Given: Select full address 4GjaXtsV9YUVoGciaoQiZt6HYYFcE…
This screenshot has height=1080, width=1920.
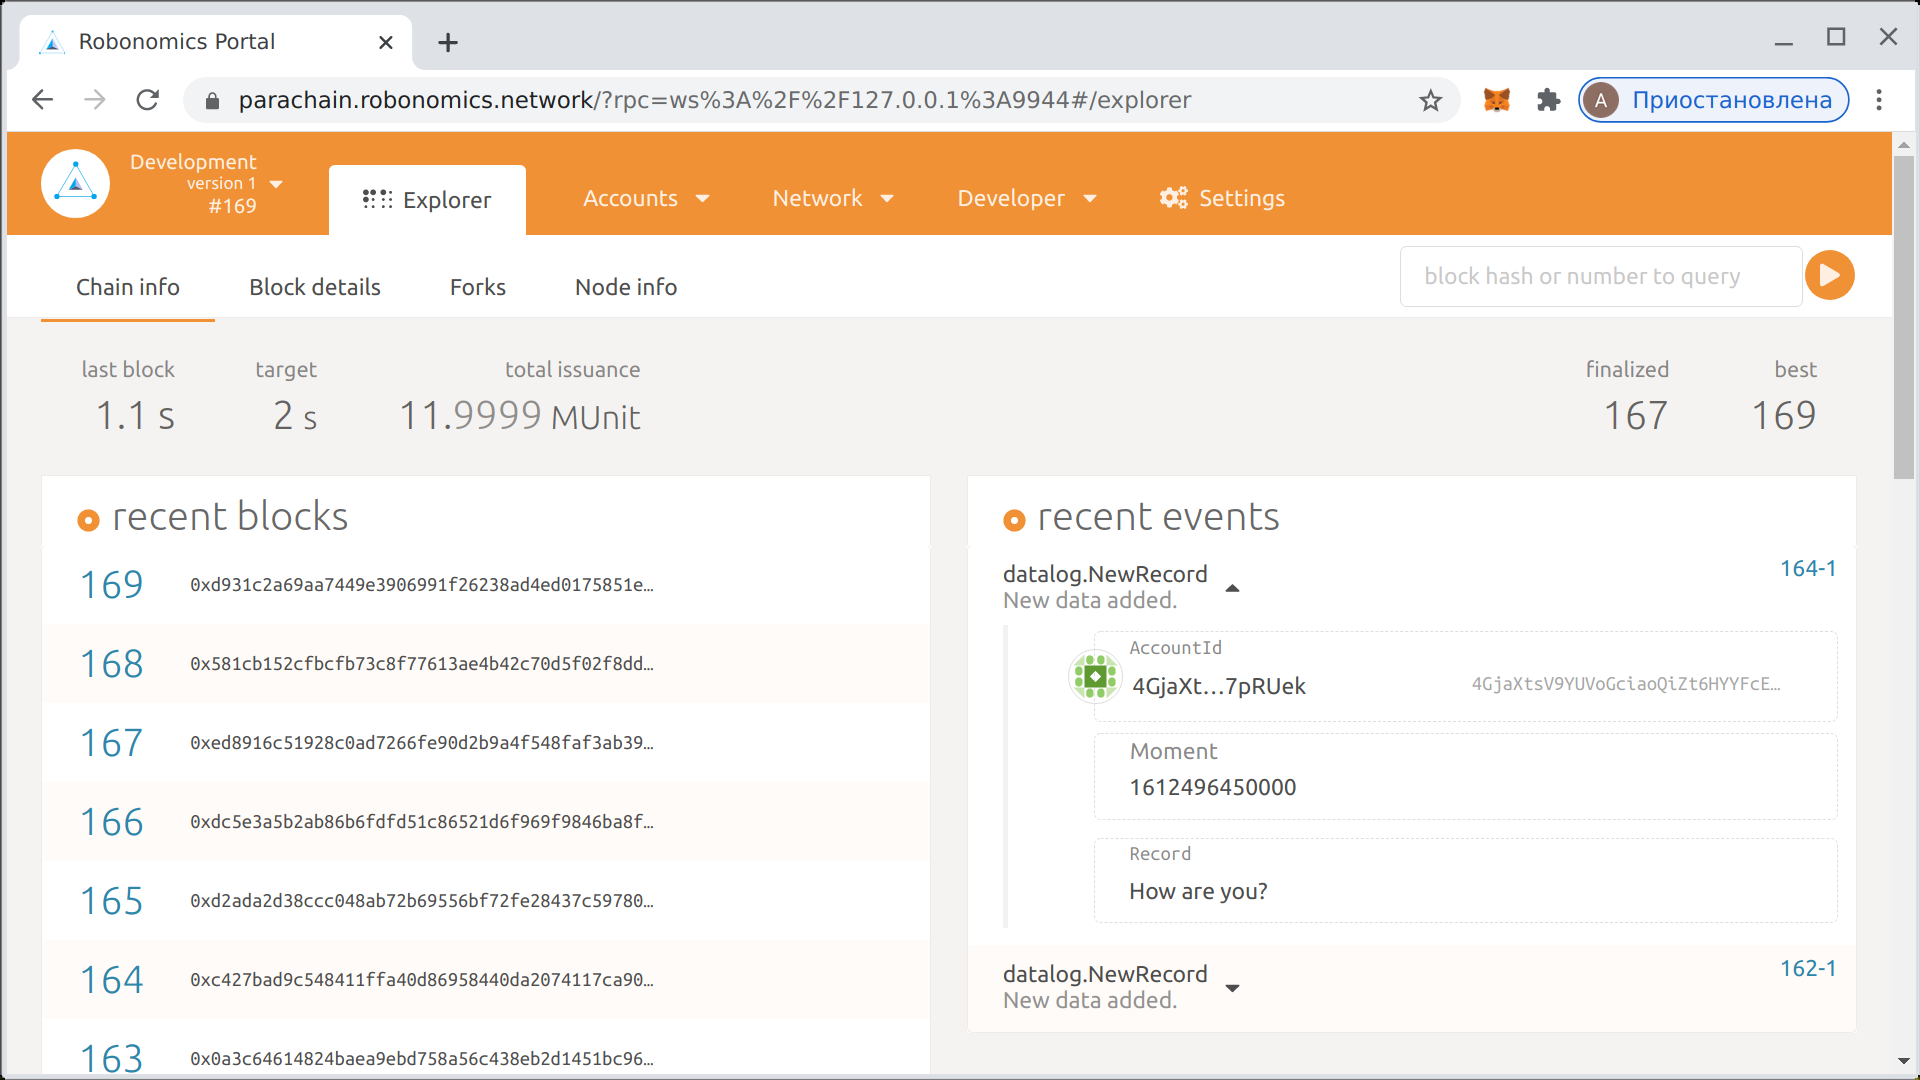Looking at the screenshot, I should click(x=1626, y=684).
